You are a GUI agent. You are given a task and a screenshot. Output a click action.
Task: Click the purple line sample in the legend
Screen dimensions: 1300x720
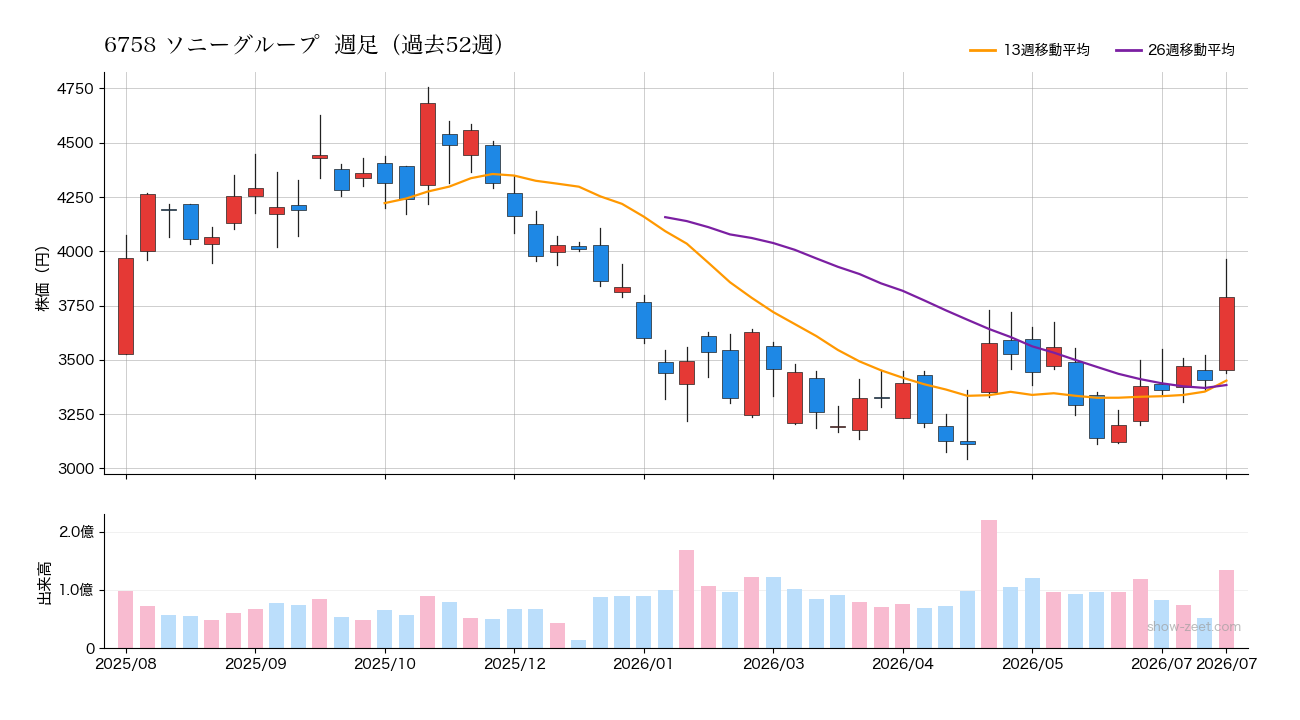tap(1128, 50)
